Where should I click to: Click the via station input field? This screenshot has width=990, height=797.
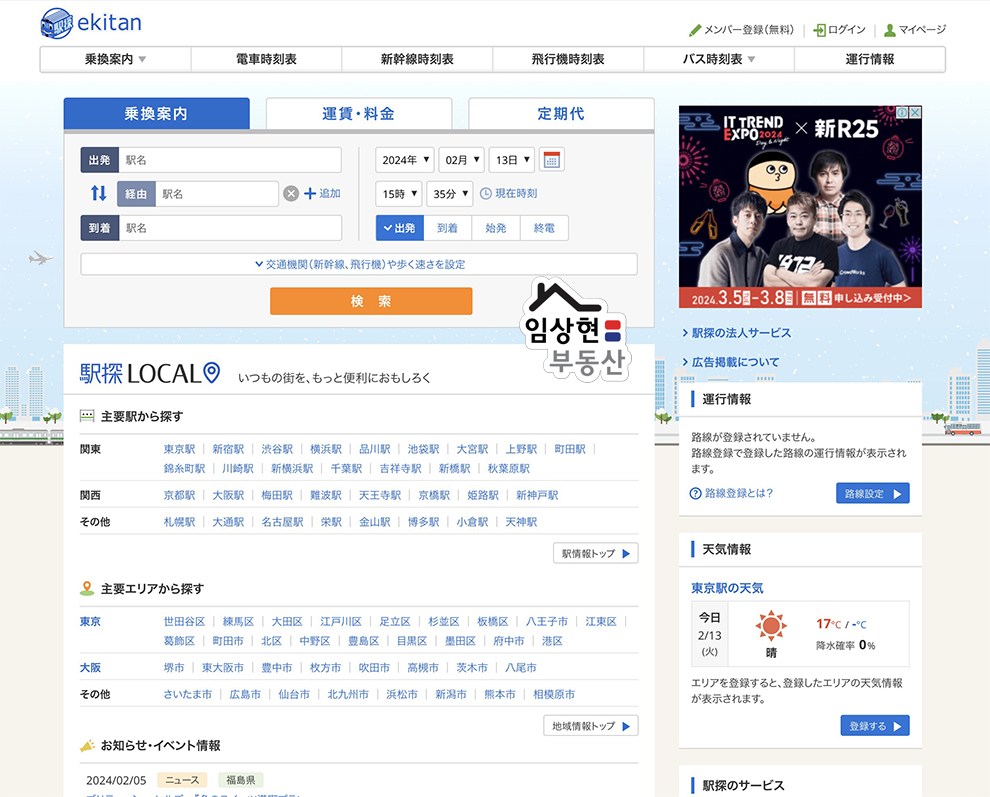217,194
